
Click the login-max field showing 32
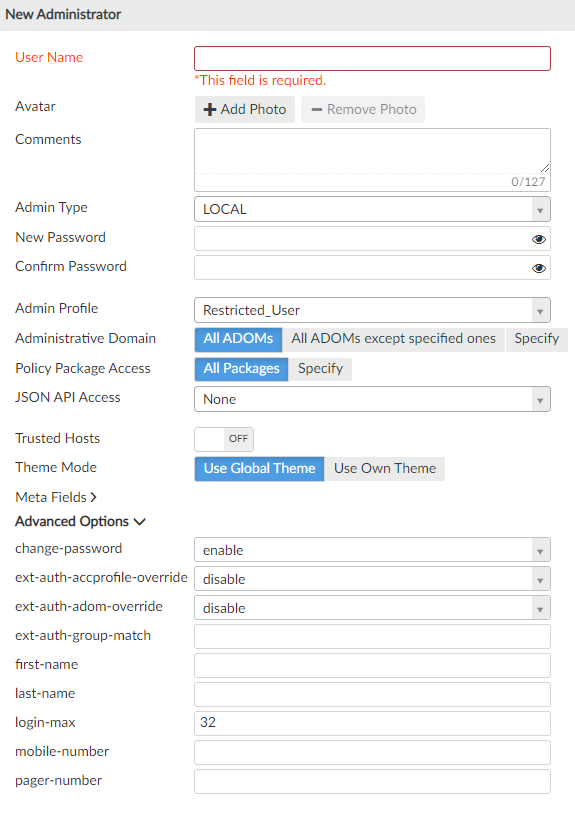point(372,724)
